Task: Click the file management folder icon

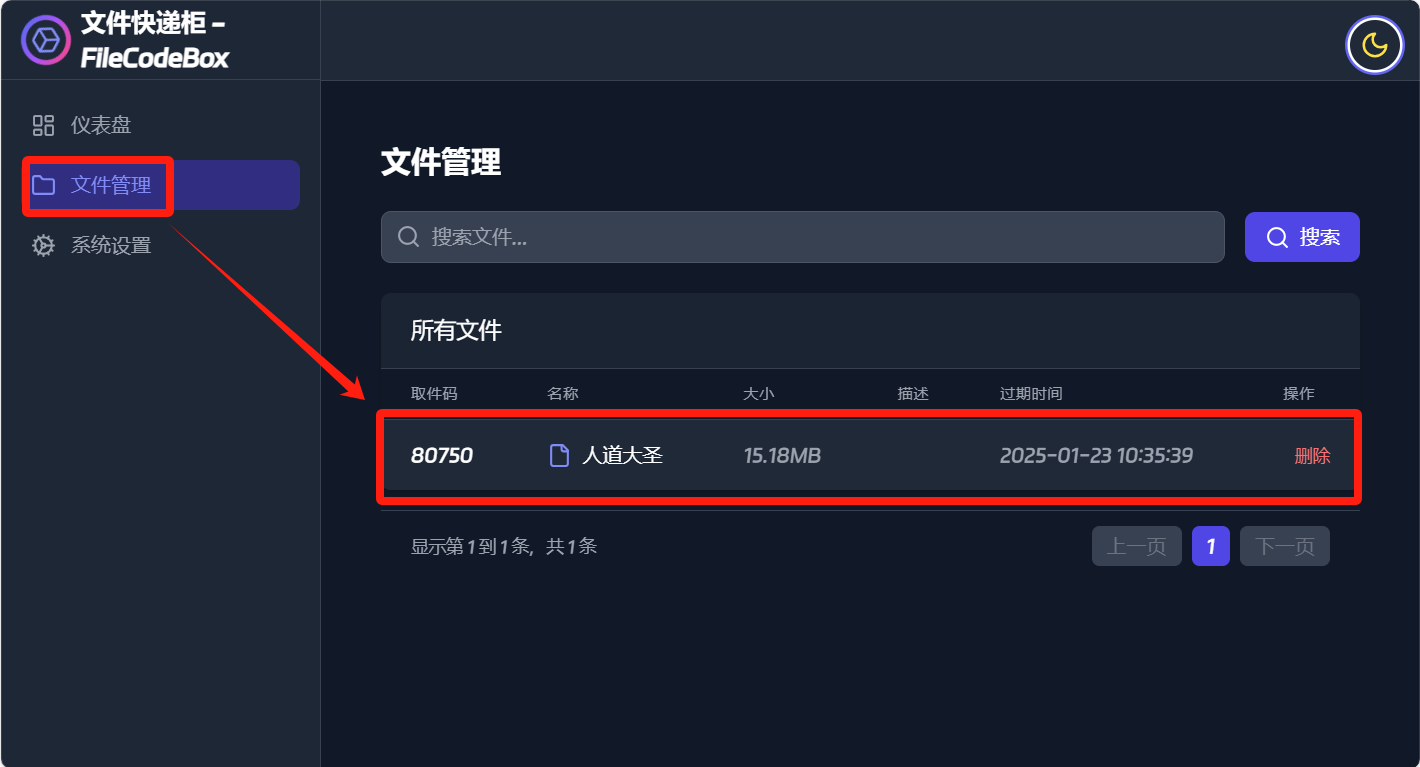Action: pos(43,185)
